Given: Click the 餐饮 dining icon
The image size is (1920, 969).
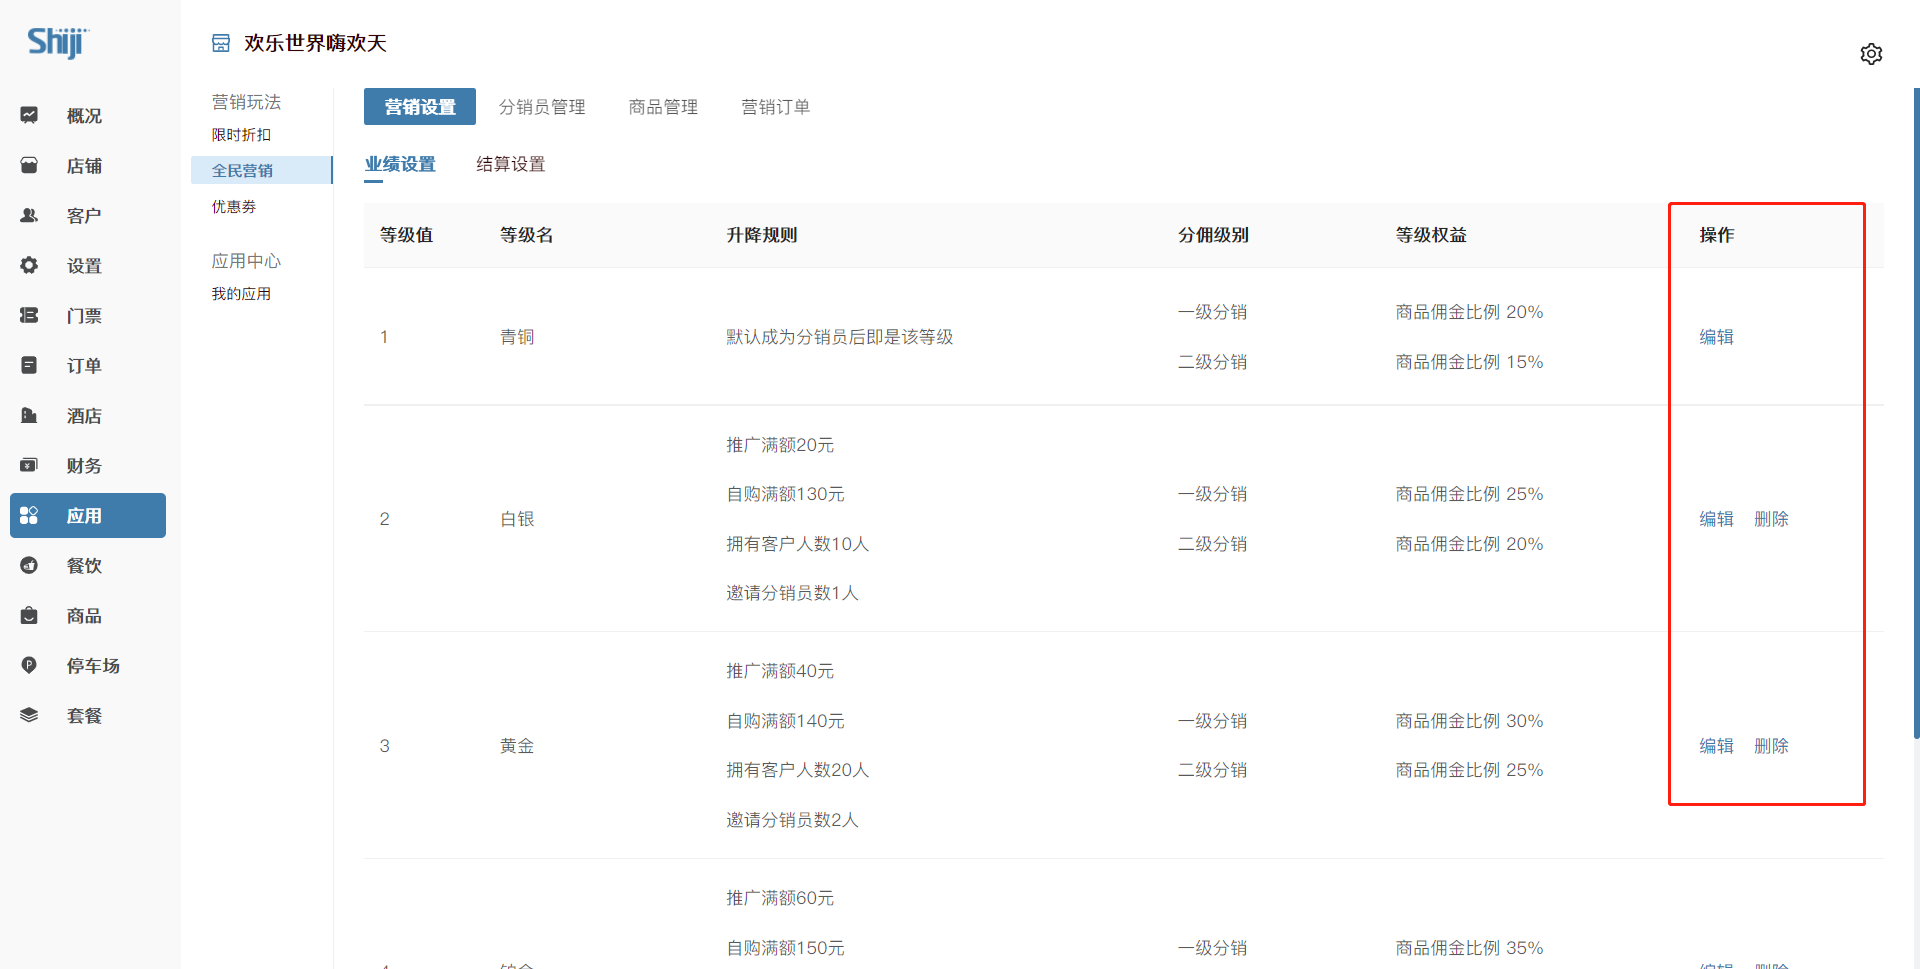Looking at the screenshot, I should 29,565.
